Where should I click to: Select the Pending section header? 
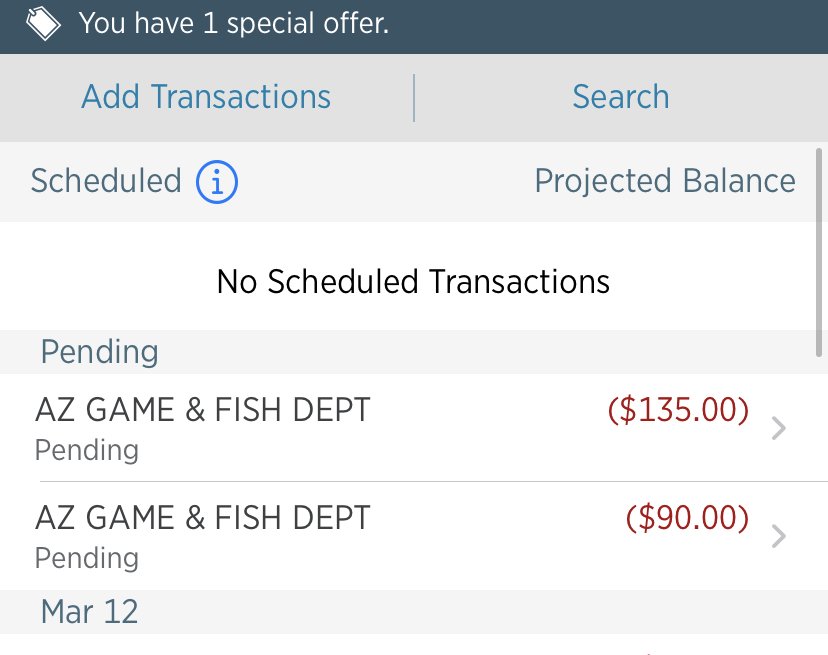(x=100, y=352)
